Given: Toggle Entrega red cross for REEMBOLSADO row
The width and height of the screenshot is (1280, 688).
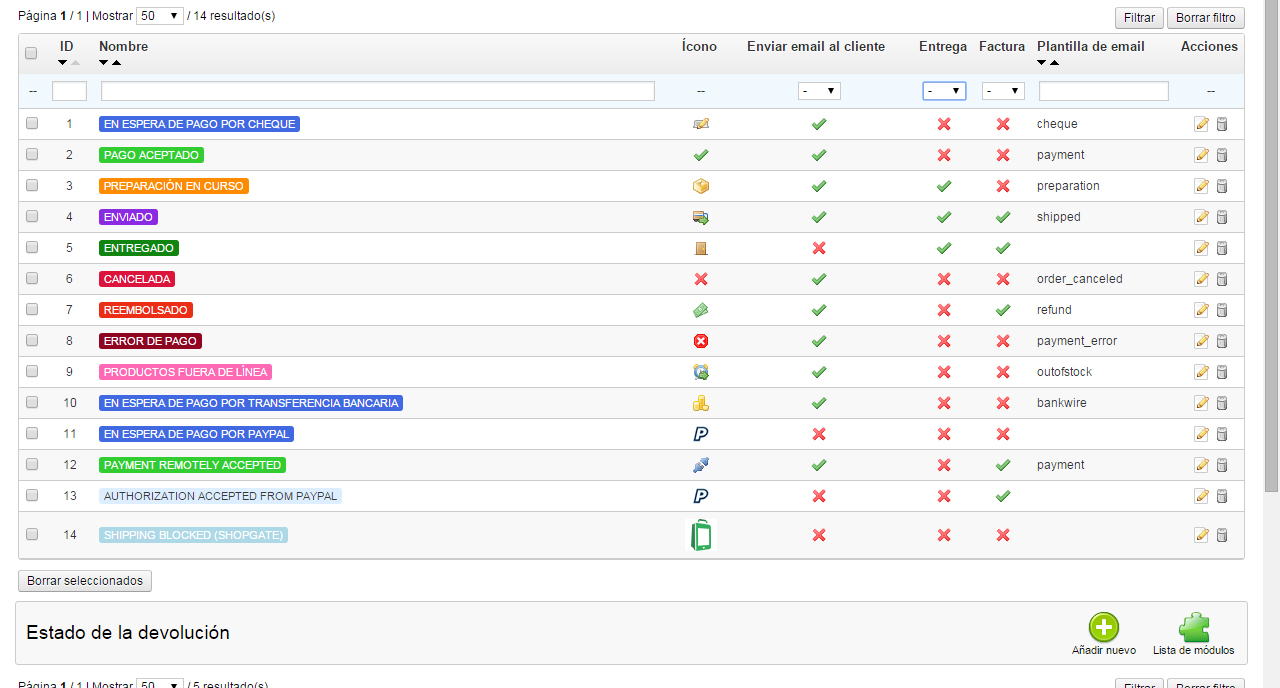Looking at the screenshot, I should [x=943, y=310].
